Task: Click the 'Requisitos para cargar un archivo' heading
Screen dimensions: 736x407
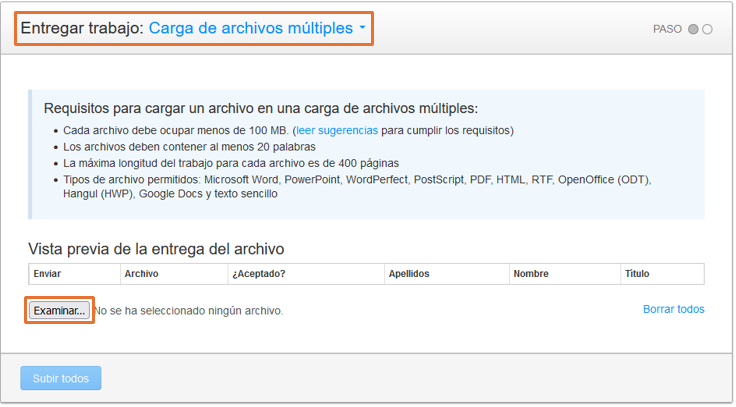Action: pyautogui.click(x=261, y=108)
